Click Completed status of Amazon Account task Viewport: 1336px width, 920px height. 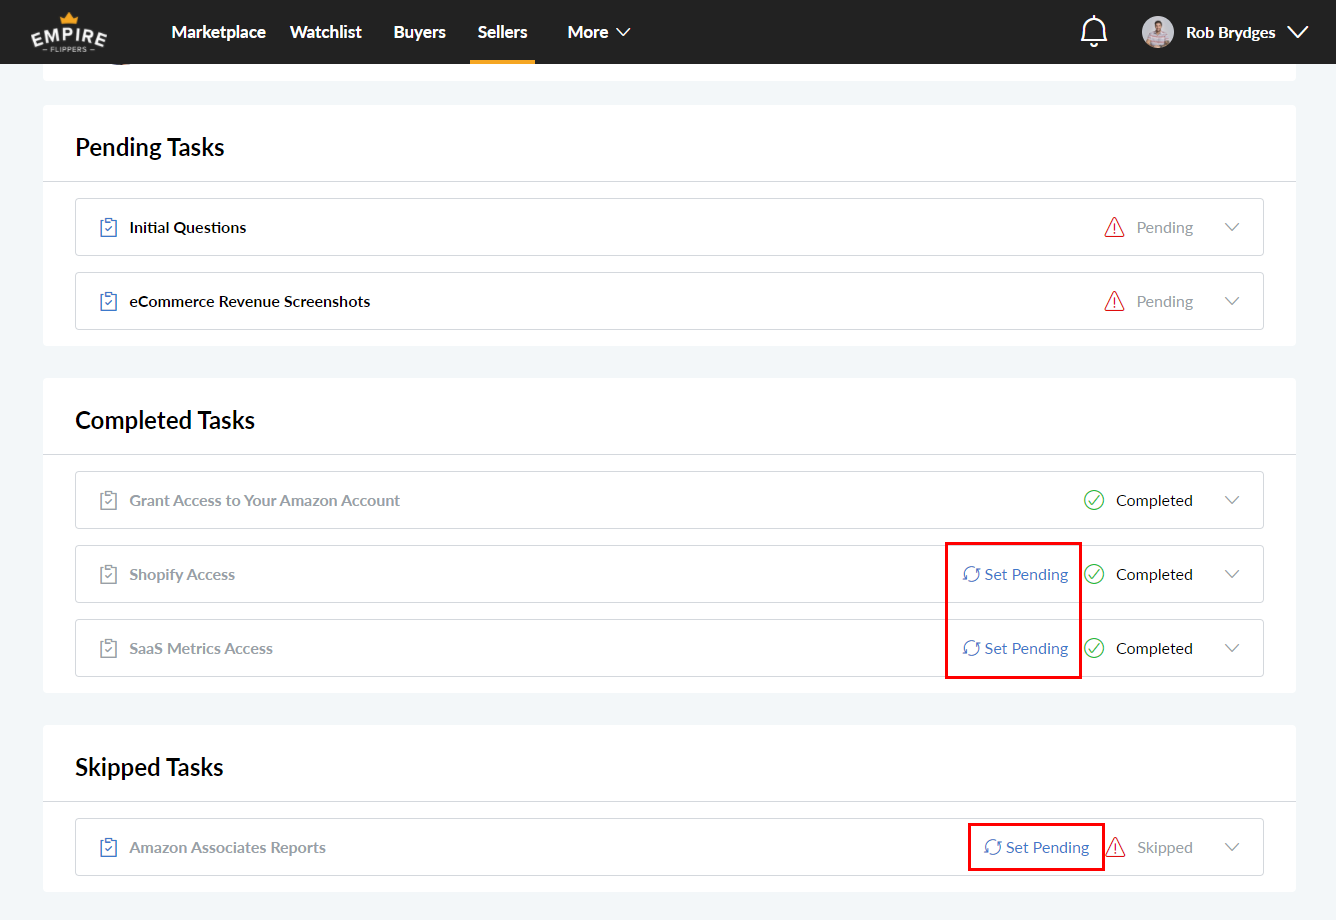coord(1154,500)
